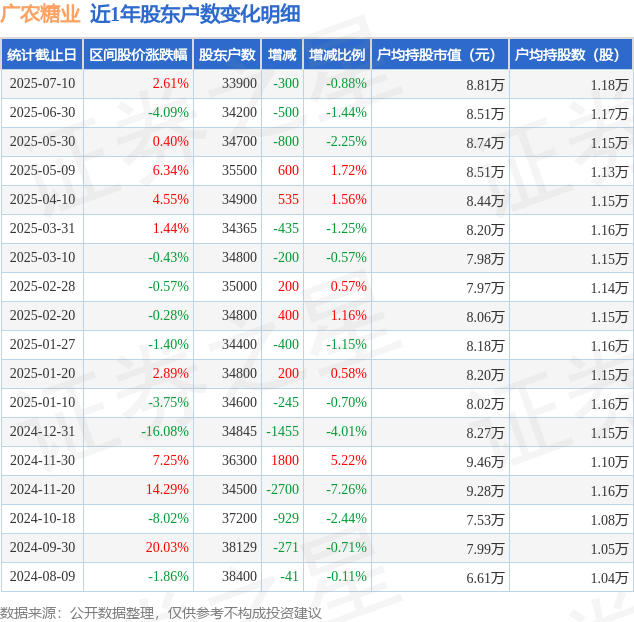Click the change ratio -4.01%
634x622 pixels.
(x=347, y=431)
